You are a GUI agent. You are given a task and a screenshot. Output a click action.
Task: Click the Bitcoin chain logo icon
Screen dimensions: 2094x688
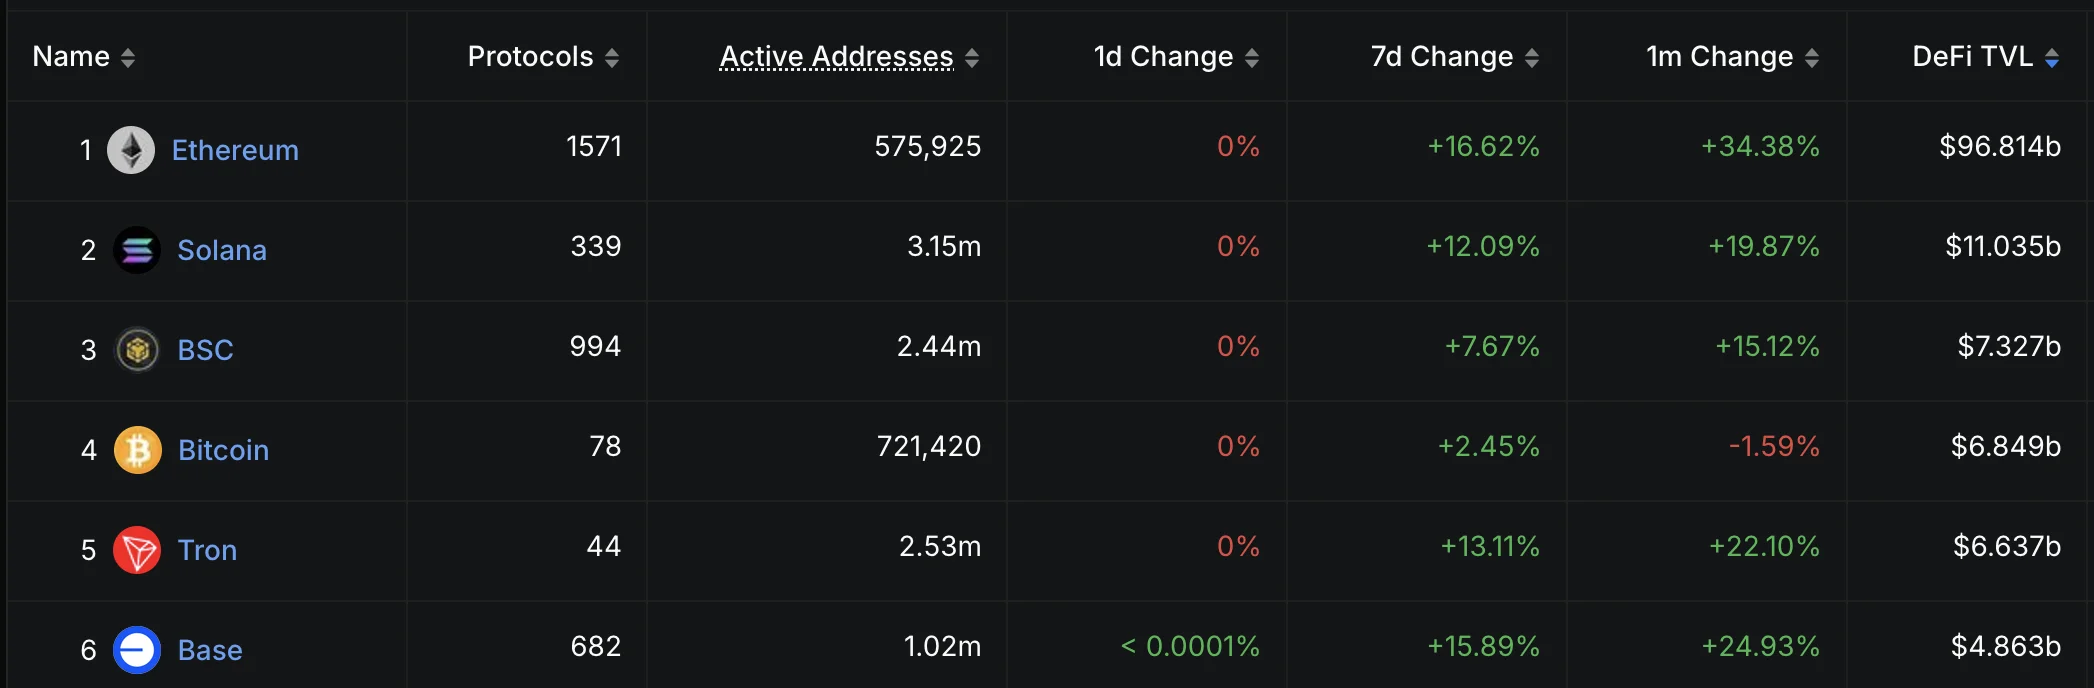point(138,450)
